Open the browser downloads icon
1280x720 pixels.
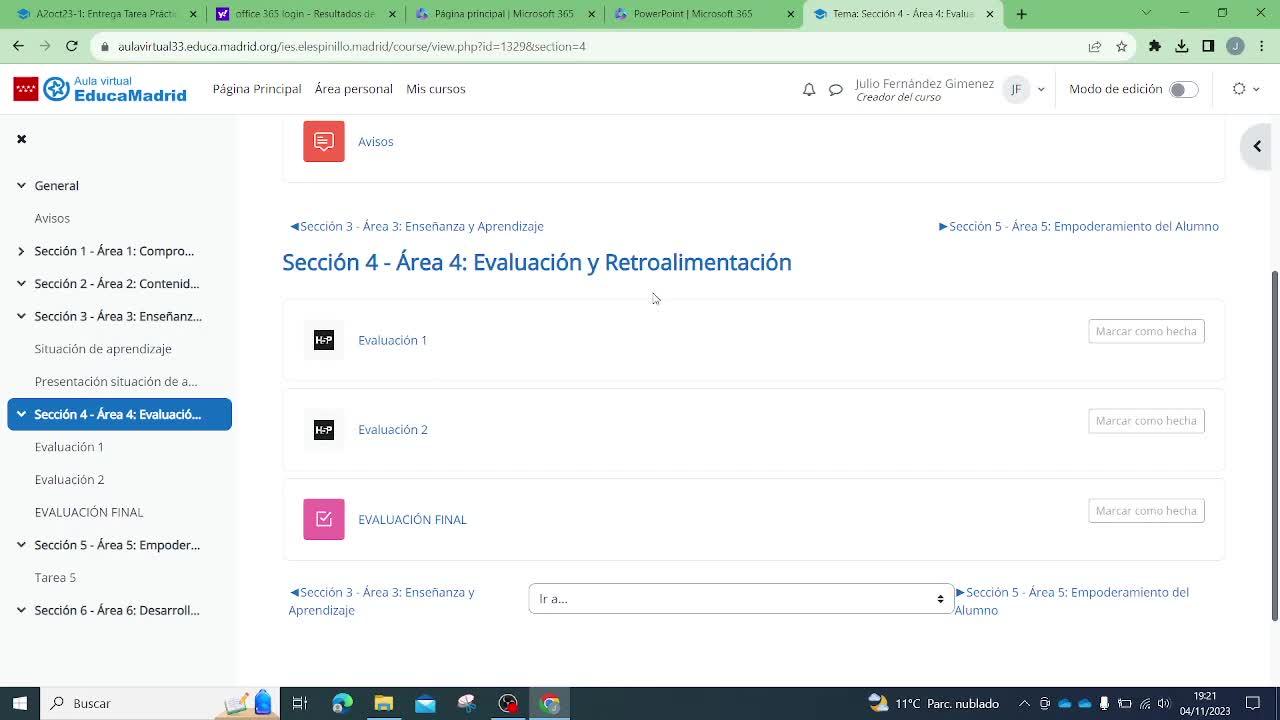click(1182, 46)
